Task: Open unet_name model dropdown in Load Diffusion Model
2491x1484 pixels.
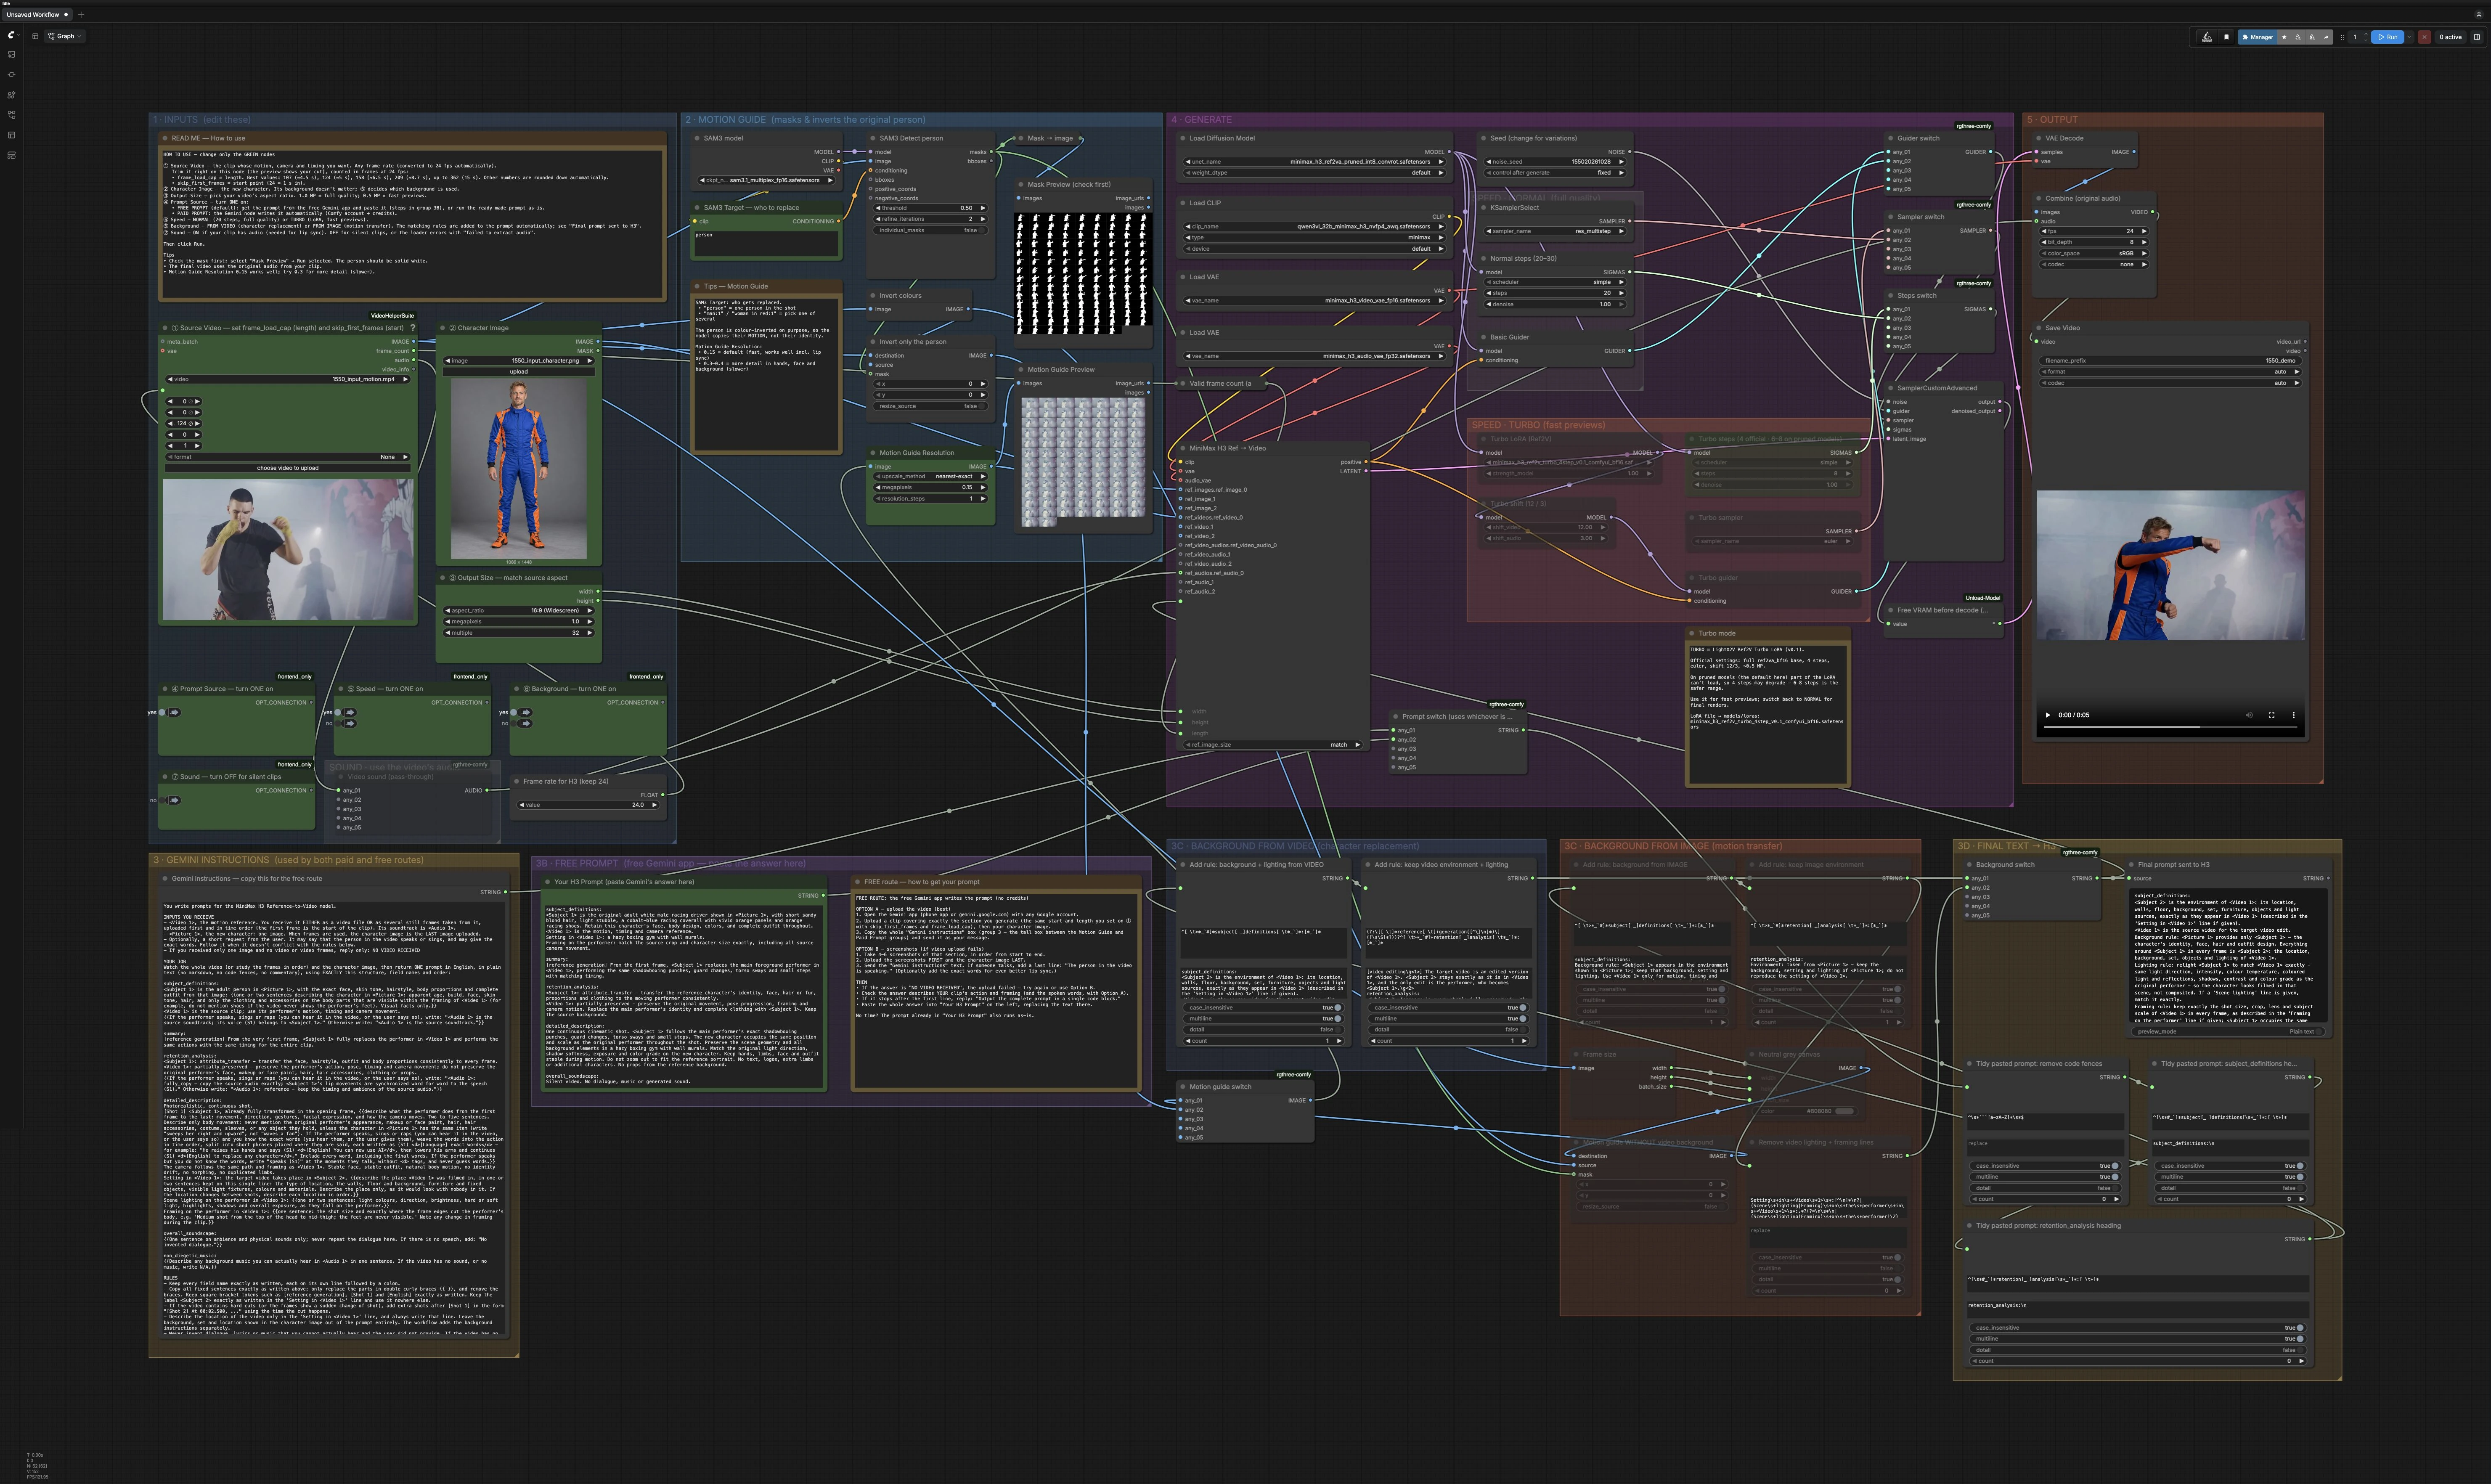Action: coord(1315,161)
